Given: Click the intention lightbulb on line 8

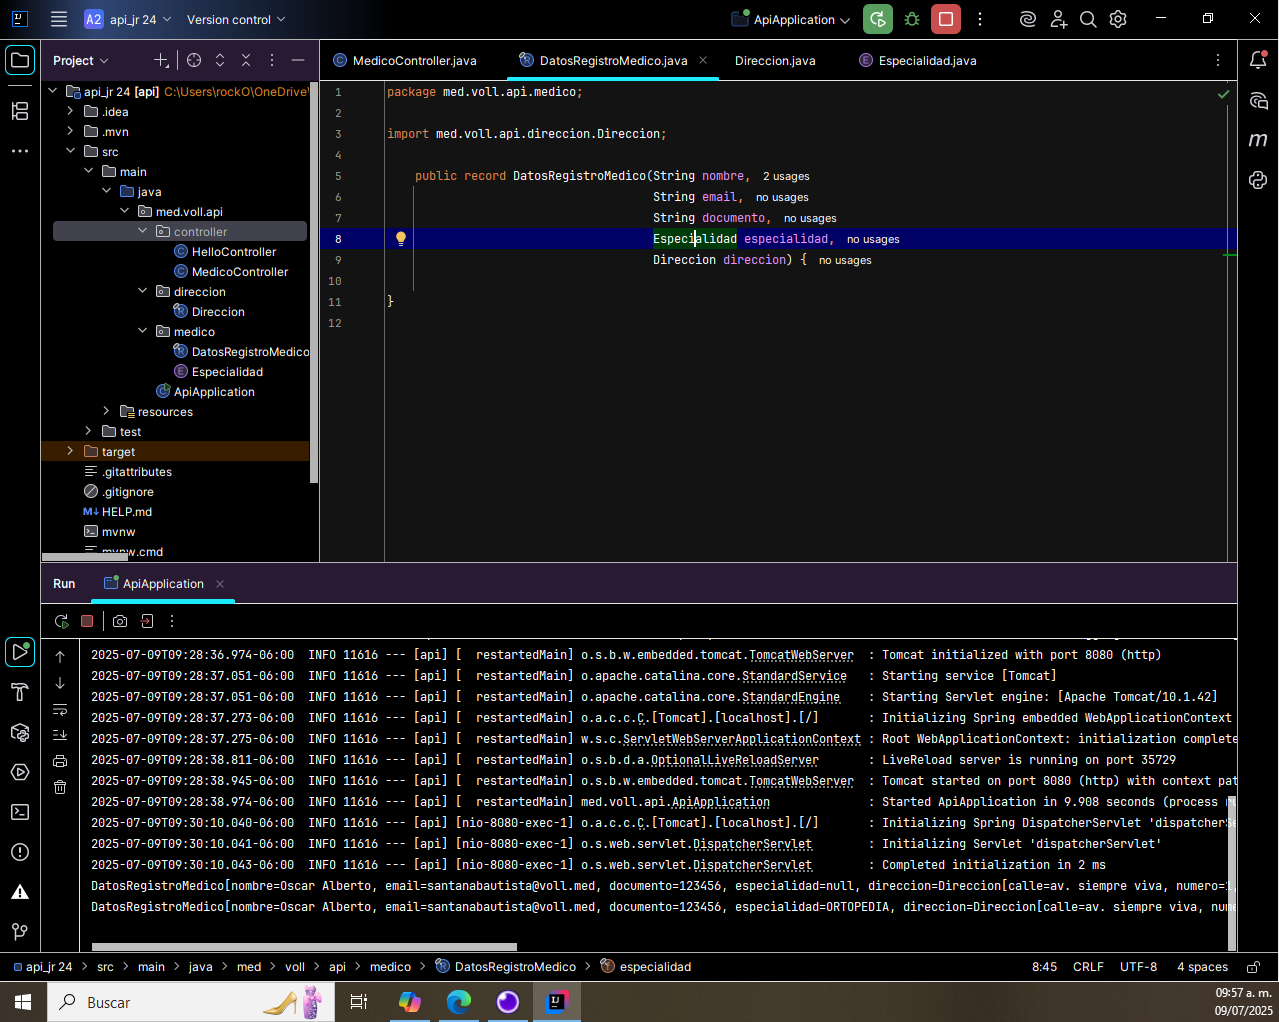Looking at the screenshot, I should [x=401, y=239].
